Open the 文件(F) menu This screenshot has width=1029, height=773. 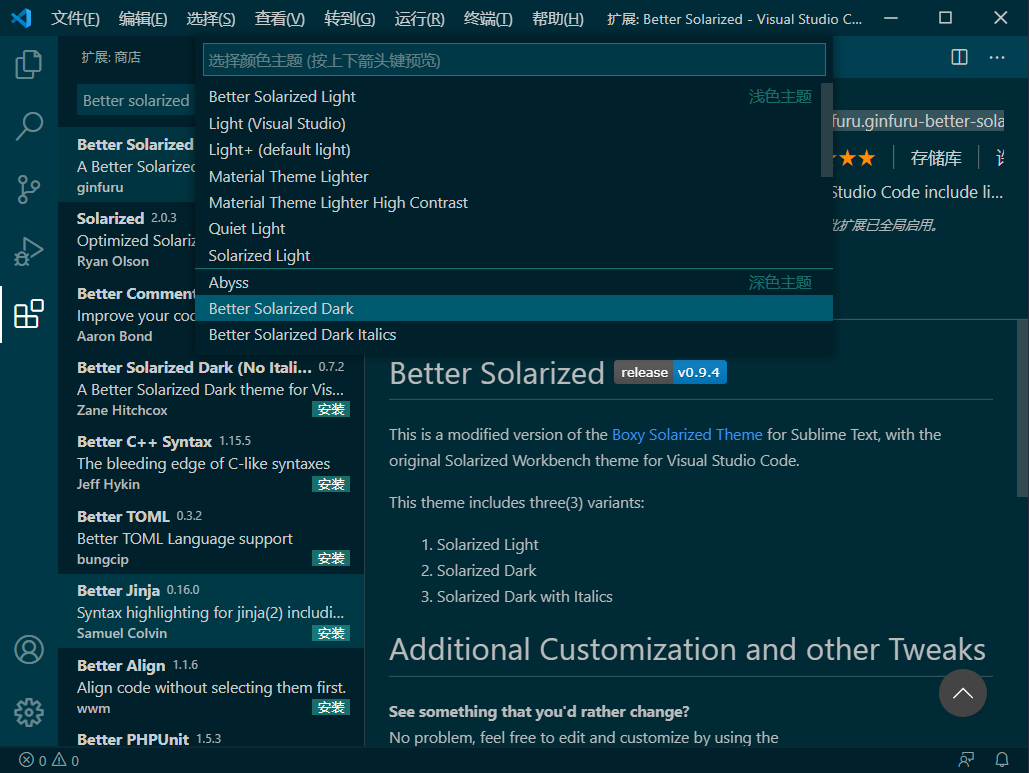click(x=75, y=18)
